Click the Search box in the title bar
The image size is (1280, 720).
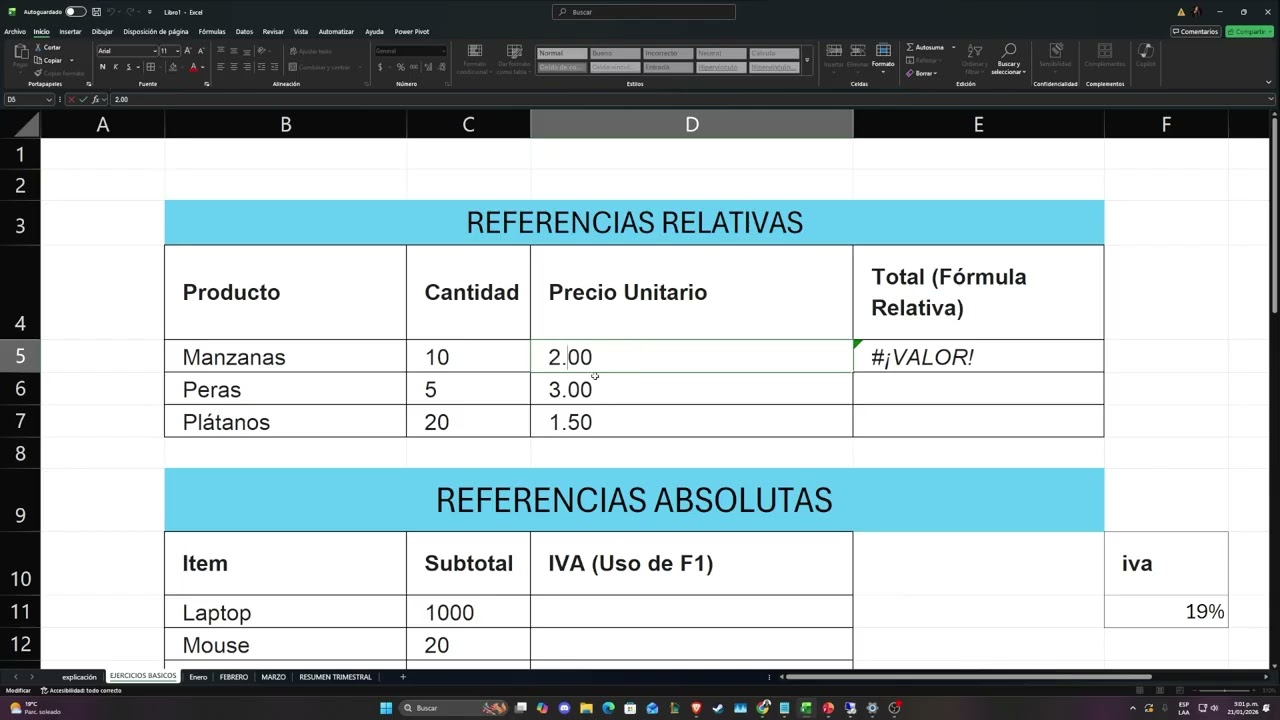pyautogui.click(x=643, y=12)
